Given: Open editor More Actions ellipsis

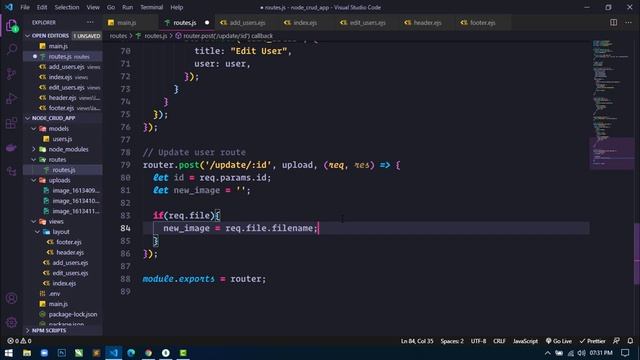Looking at the screenshot, I should [x=628, y=22].
